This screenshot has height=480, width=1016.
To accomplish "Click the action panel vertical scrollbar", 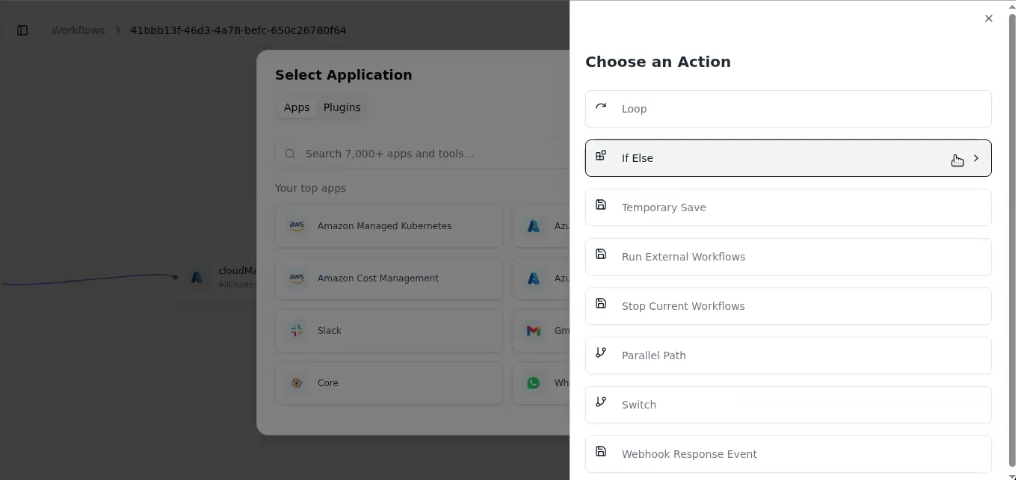I will click(1012, 240).
